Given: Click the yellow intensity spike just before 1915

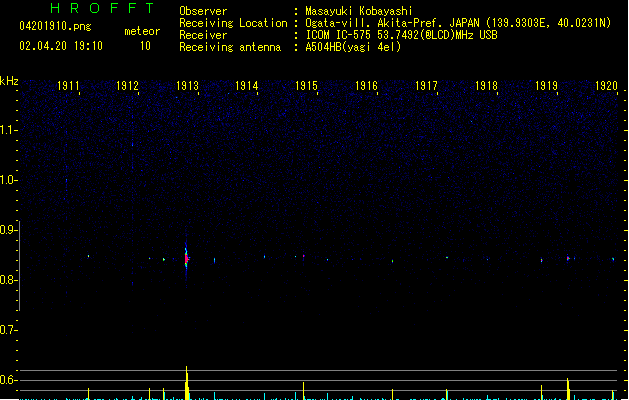Looking at the screenshot, I should (304, 391).
